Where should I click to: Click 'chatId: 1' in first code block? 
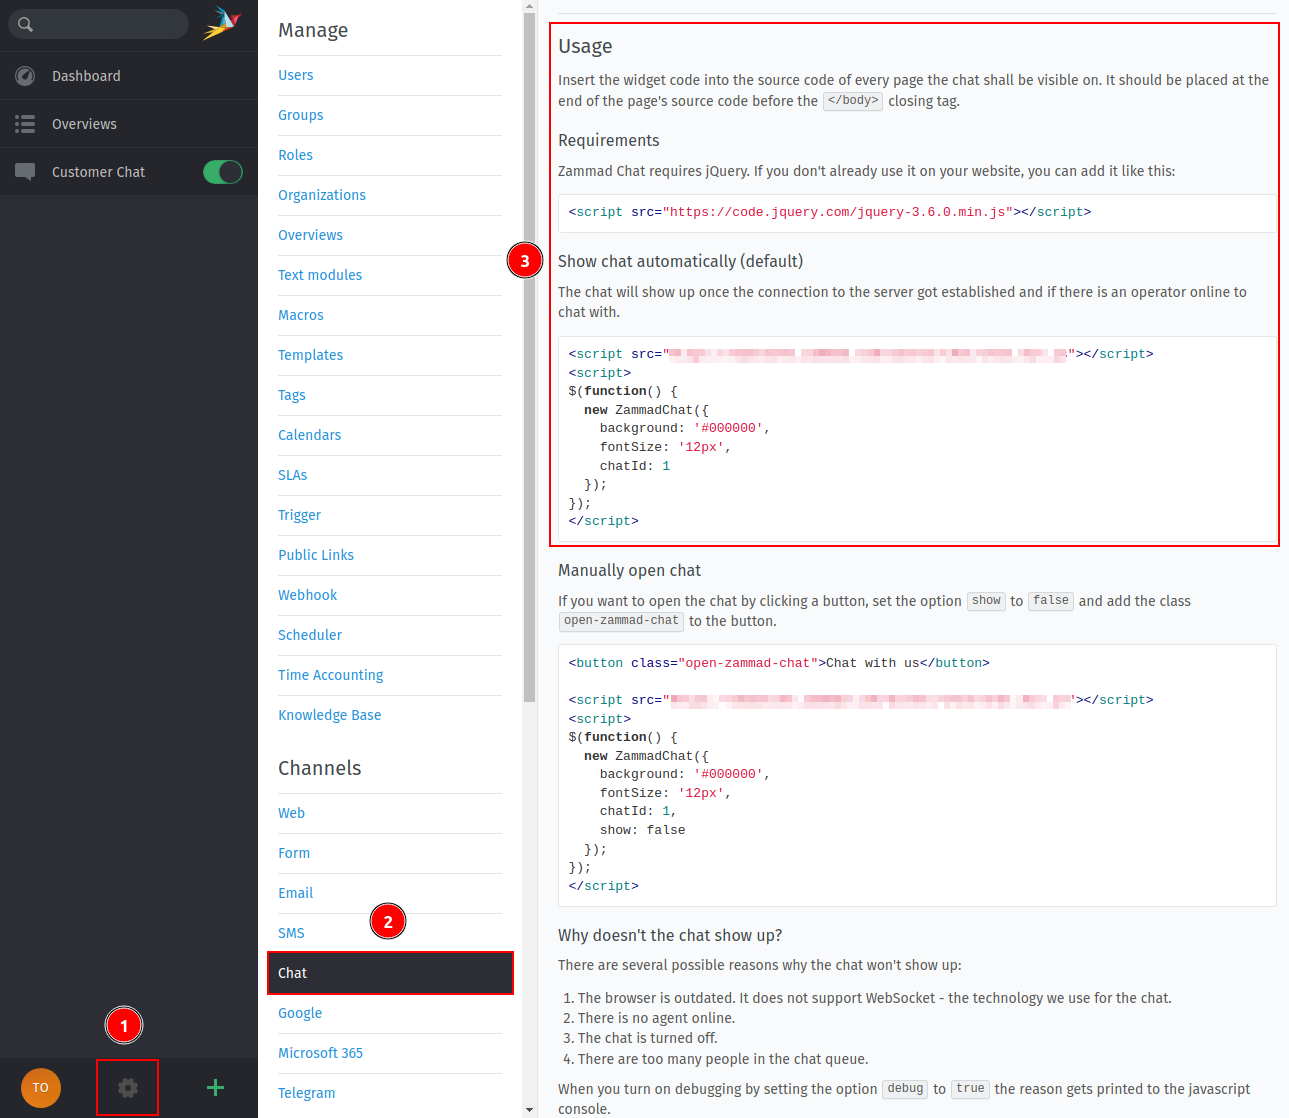[x=635, y=466]
